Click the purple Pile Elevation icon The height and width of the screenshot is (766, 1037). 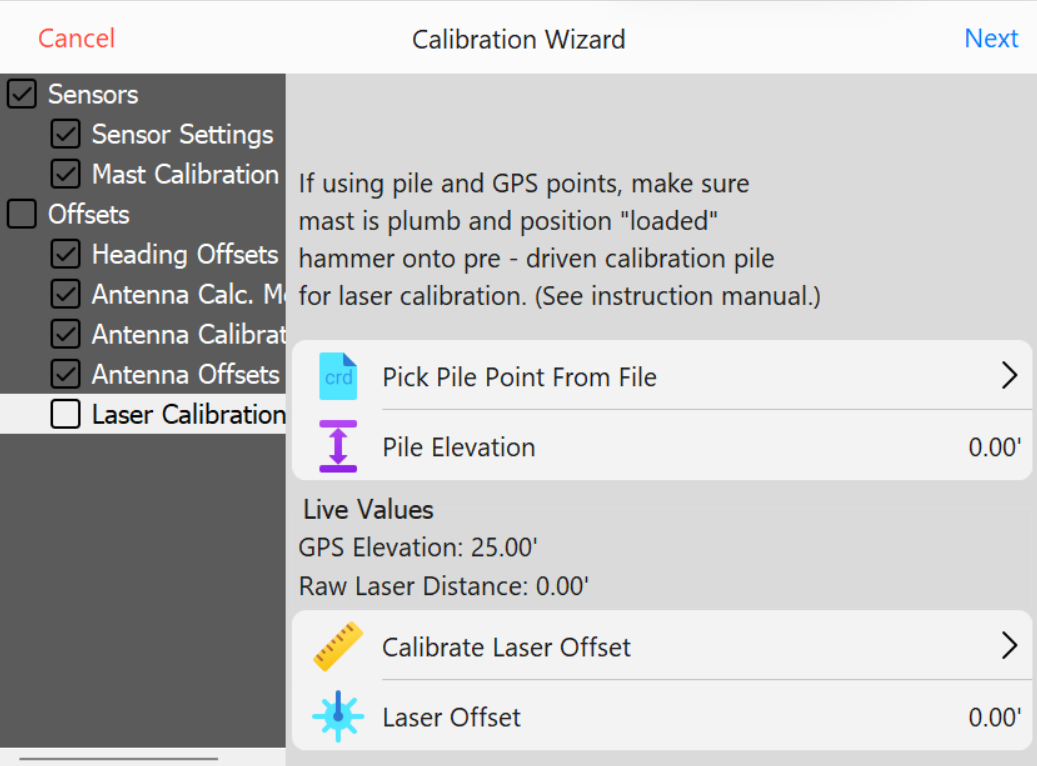338,447
